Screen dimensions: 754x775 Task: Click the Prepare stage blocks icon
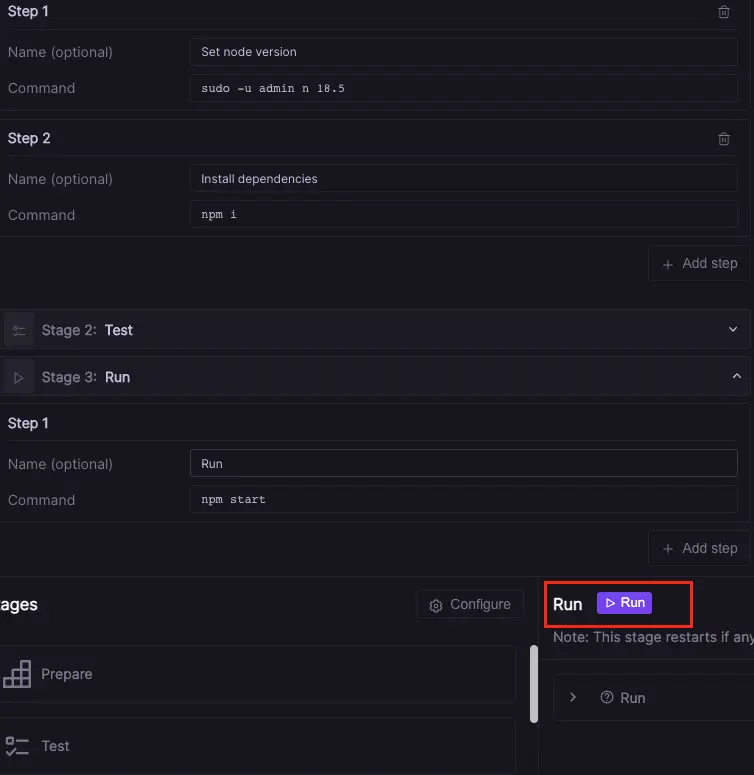coord(17,675)
